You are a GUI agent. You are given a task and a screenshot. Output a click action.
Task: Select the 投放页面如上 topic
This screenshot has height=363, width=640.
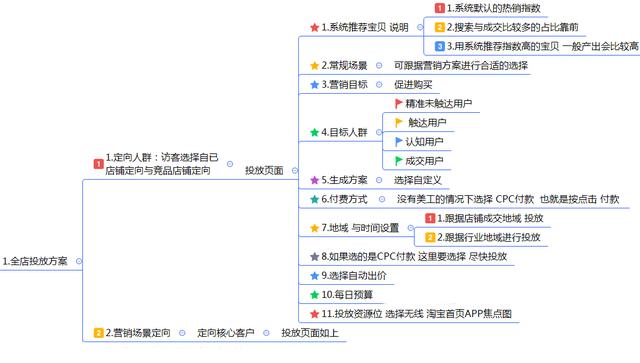point(310,333)
